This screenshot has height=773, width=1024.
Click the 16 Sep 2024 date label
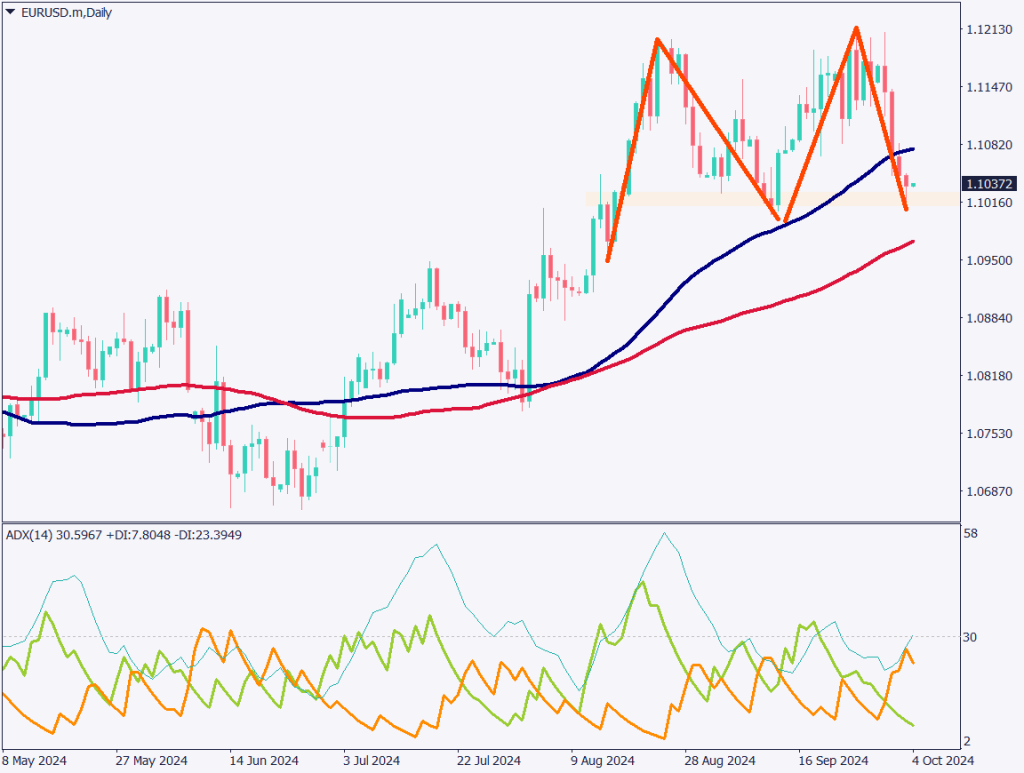pos(834,759)
